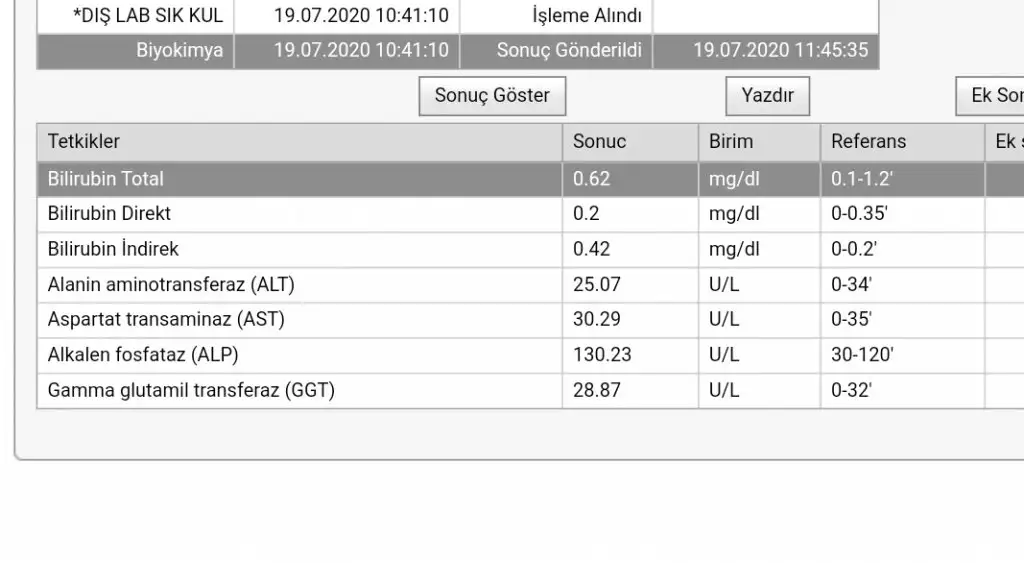Viewport: 1024px width, 563px height.
Task: Click the Sonuç Gönderildi status cell
Action: coord(556,51)
